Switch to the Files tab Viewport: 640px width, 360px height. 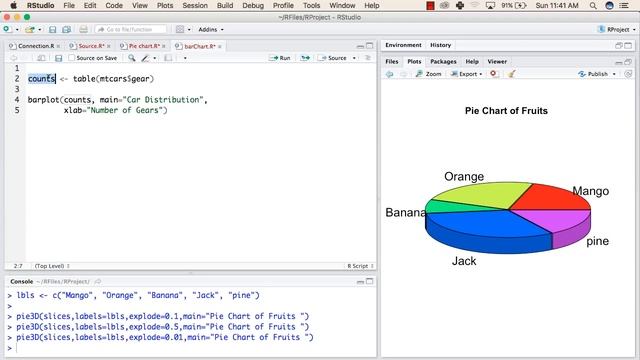pos(391,62)
